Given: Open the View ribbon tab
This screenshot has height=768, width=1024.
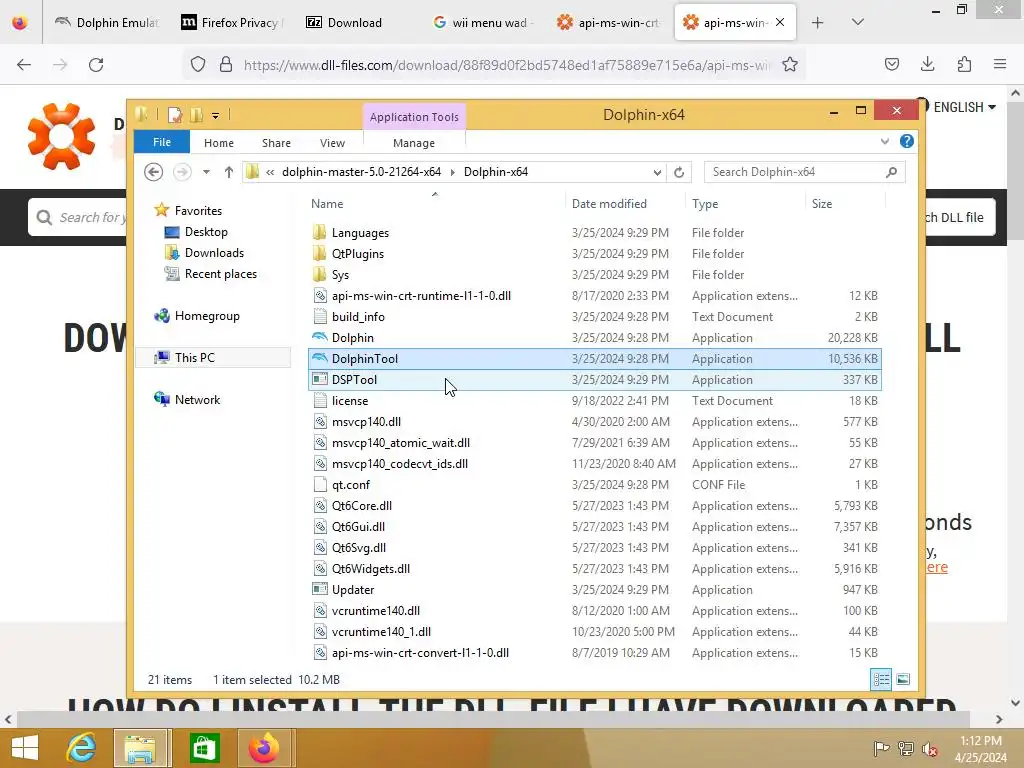Looking at the screenshot, I should coord(332,142).
